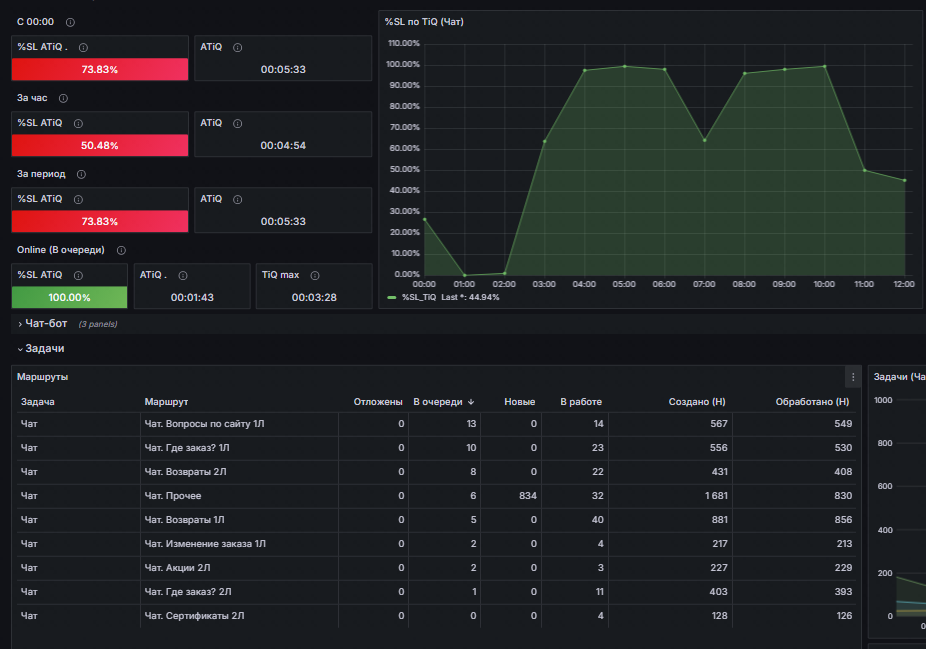926x649 pixels.
Task: Sort table by 'Маршрут' column header
Action: [x=167, y=402]
